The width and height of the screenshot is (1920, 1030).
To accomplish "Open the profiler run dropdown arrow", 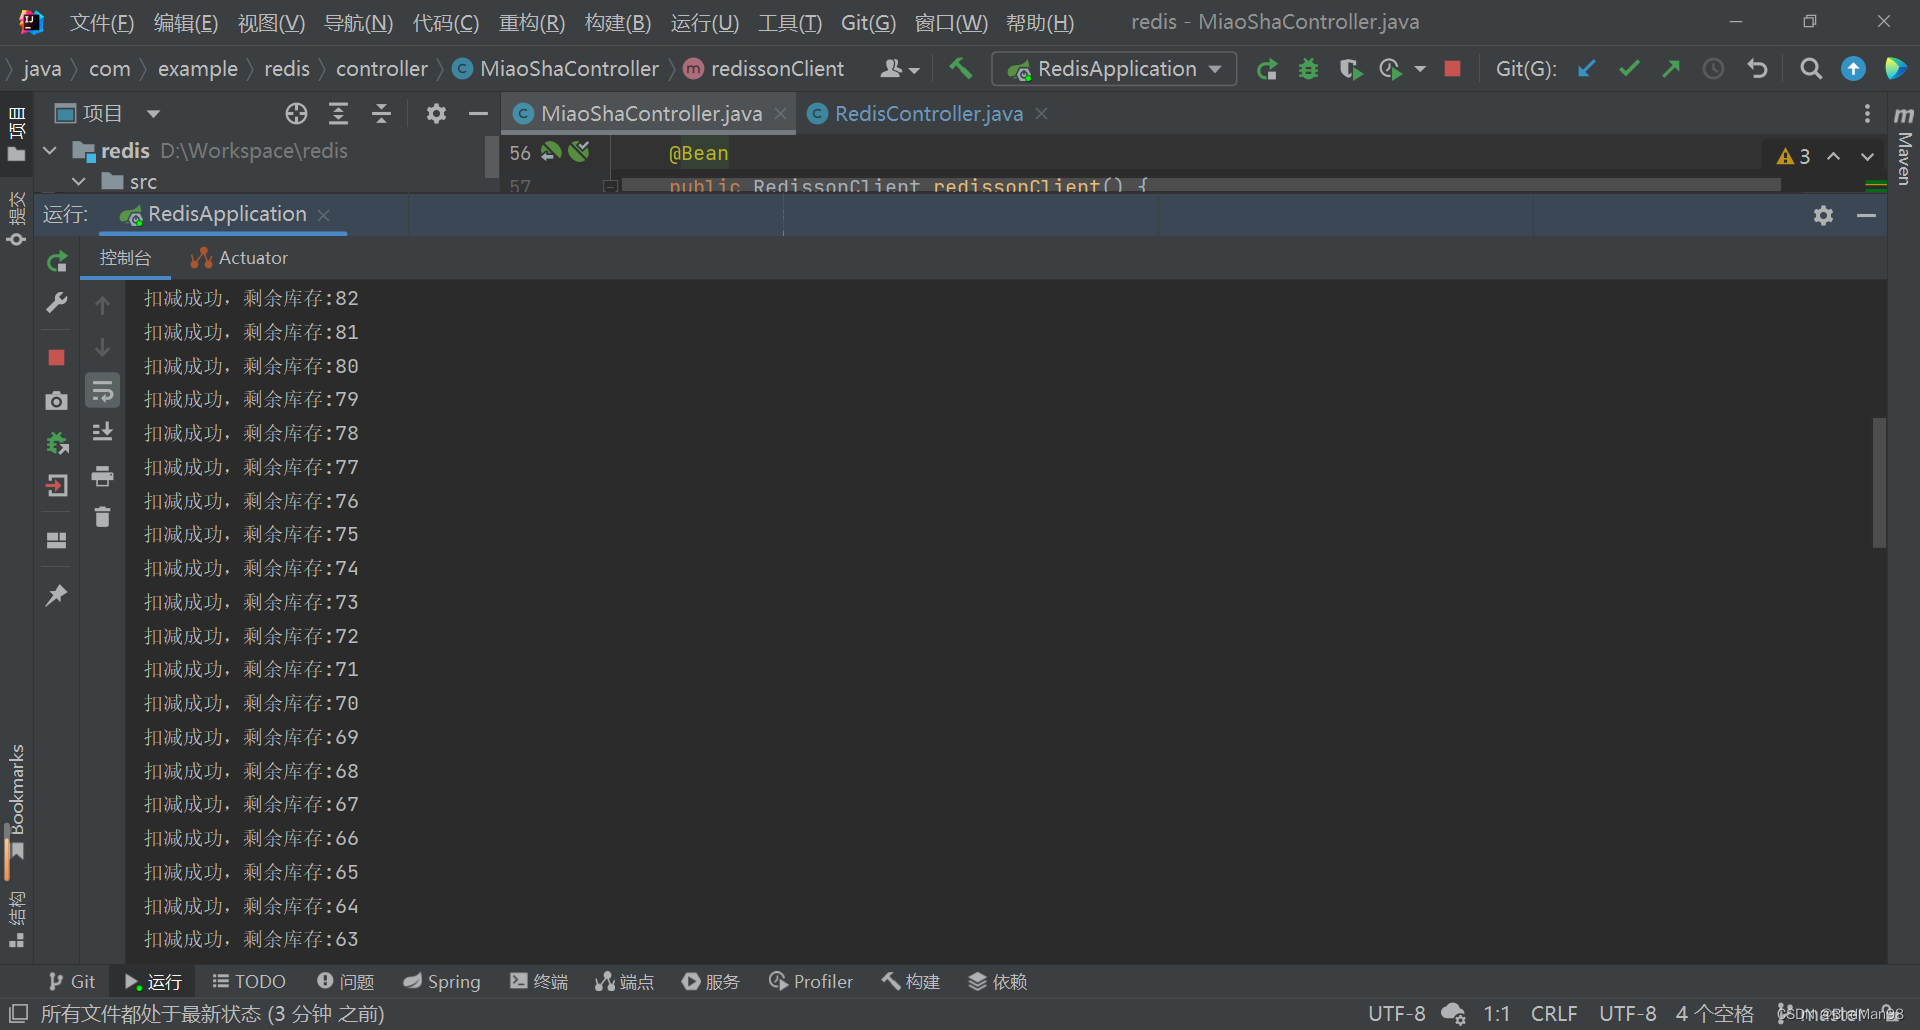I will tap(1420, 69).
